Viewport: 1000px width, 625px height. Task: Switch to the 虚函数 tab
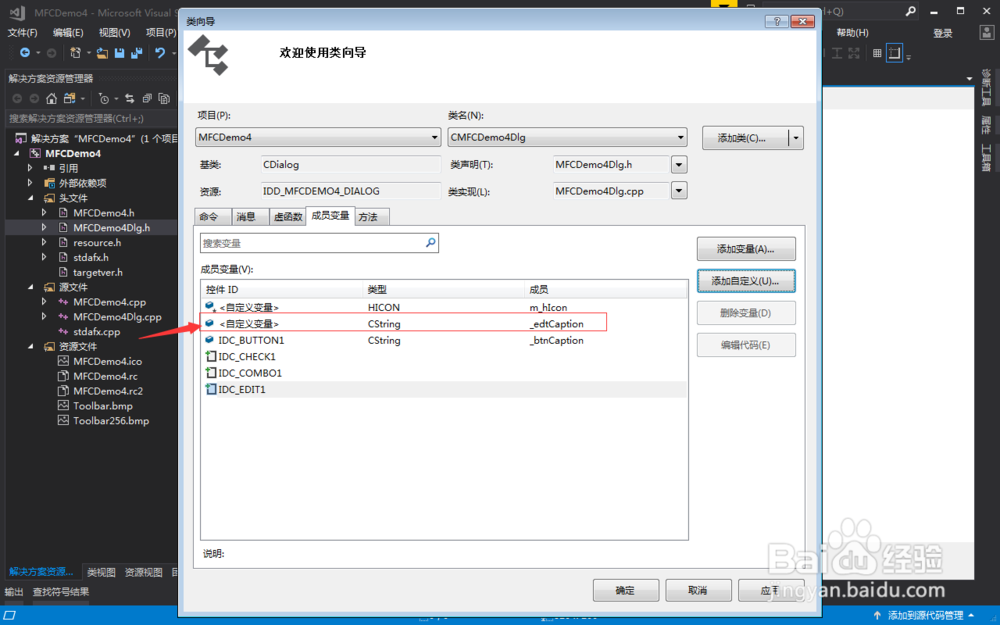coord(288,217)
